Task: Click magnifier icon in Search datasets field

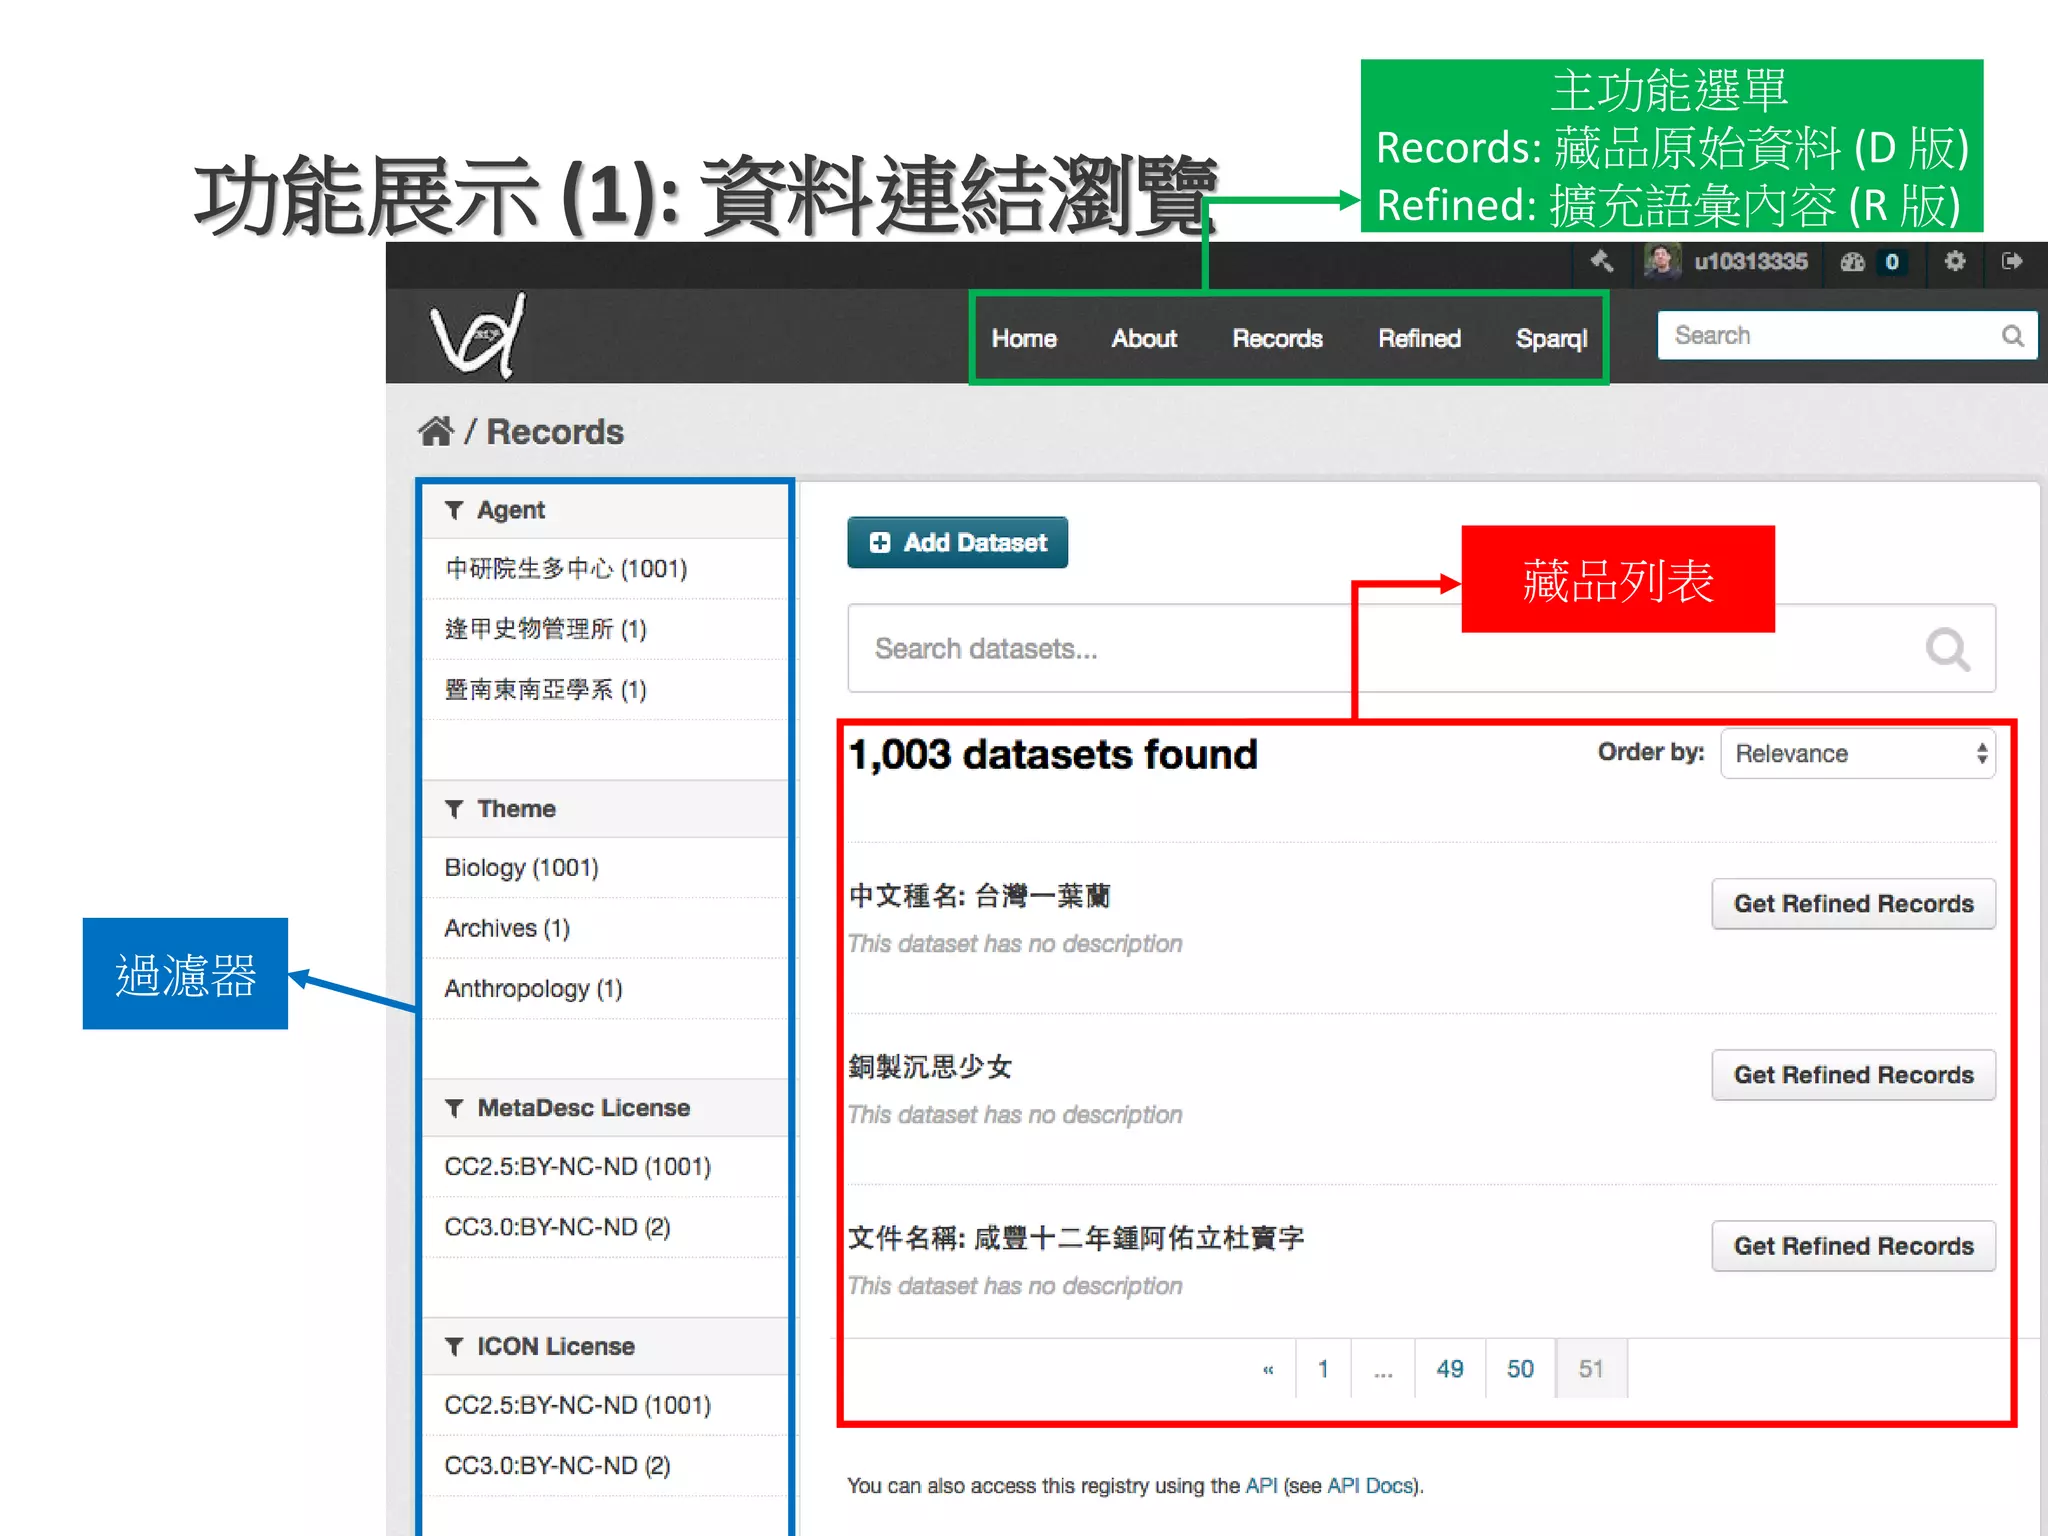Action: point(1947,649)
